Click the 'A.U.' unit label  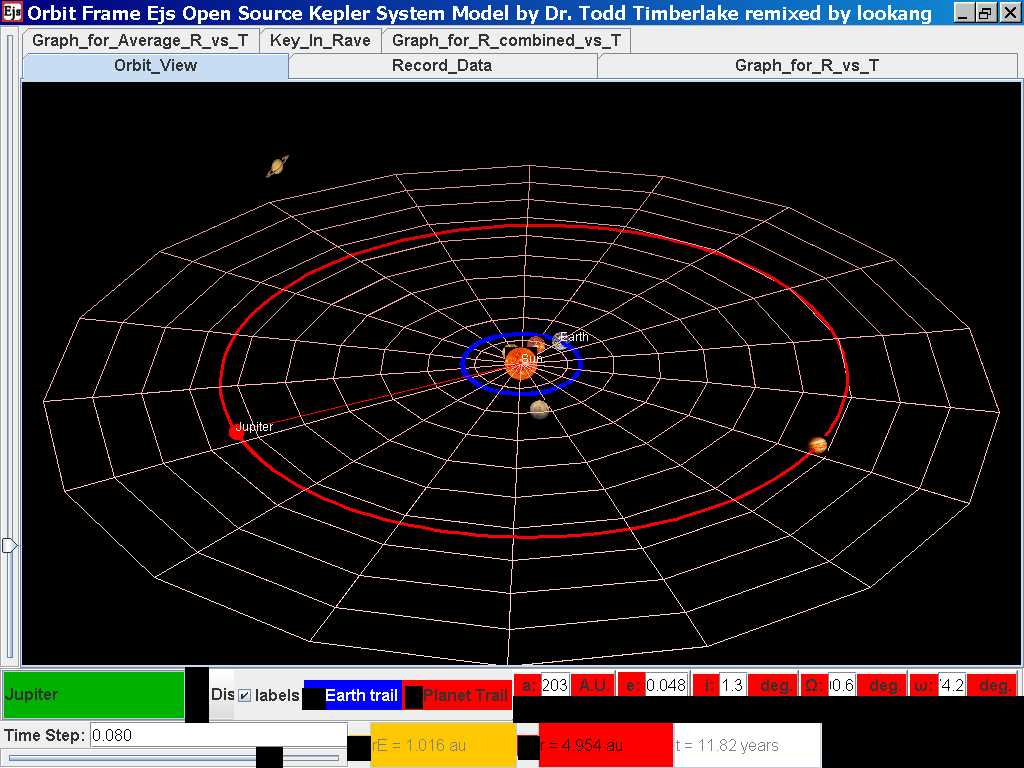593,685
